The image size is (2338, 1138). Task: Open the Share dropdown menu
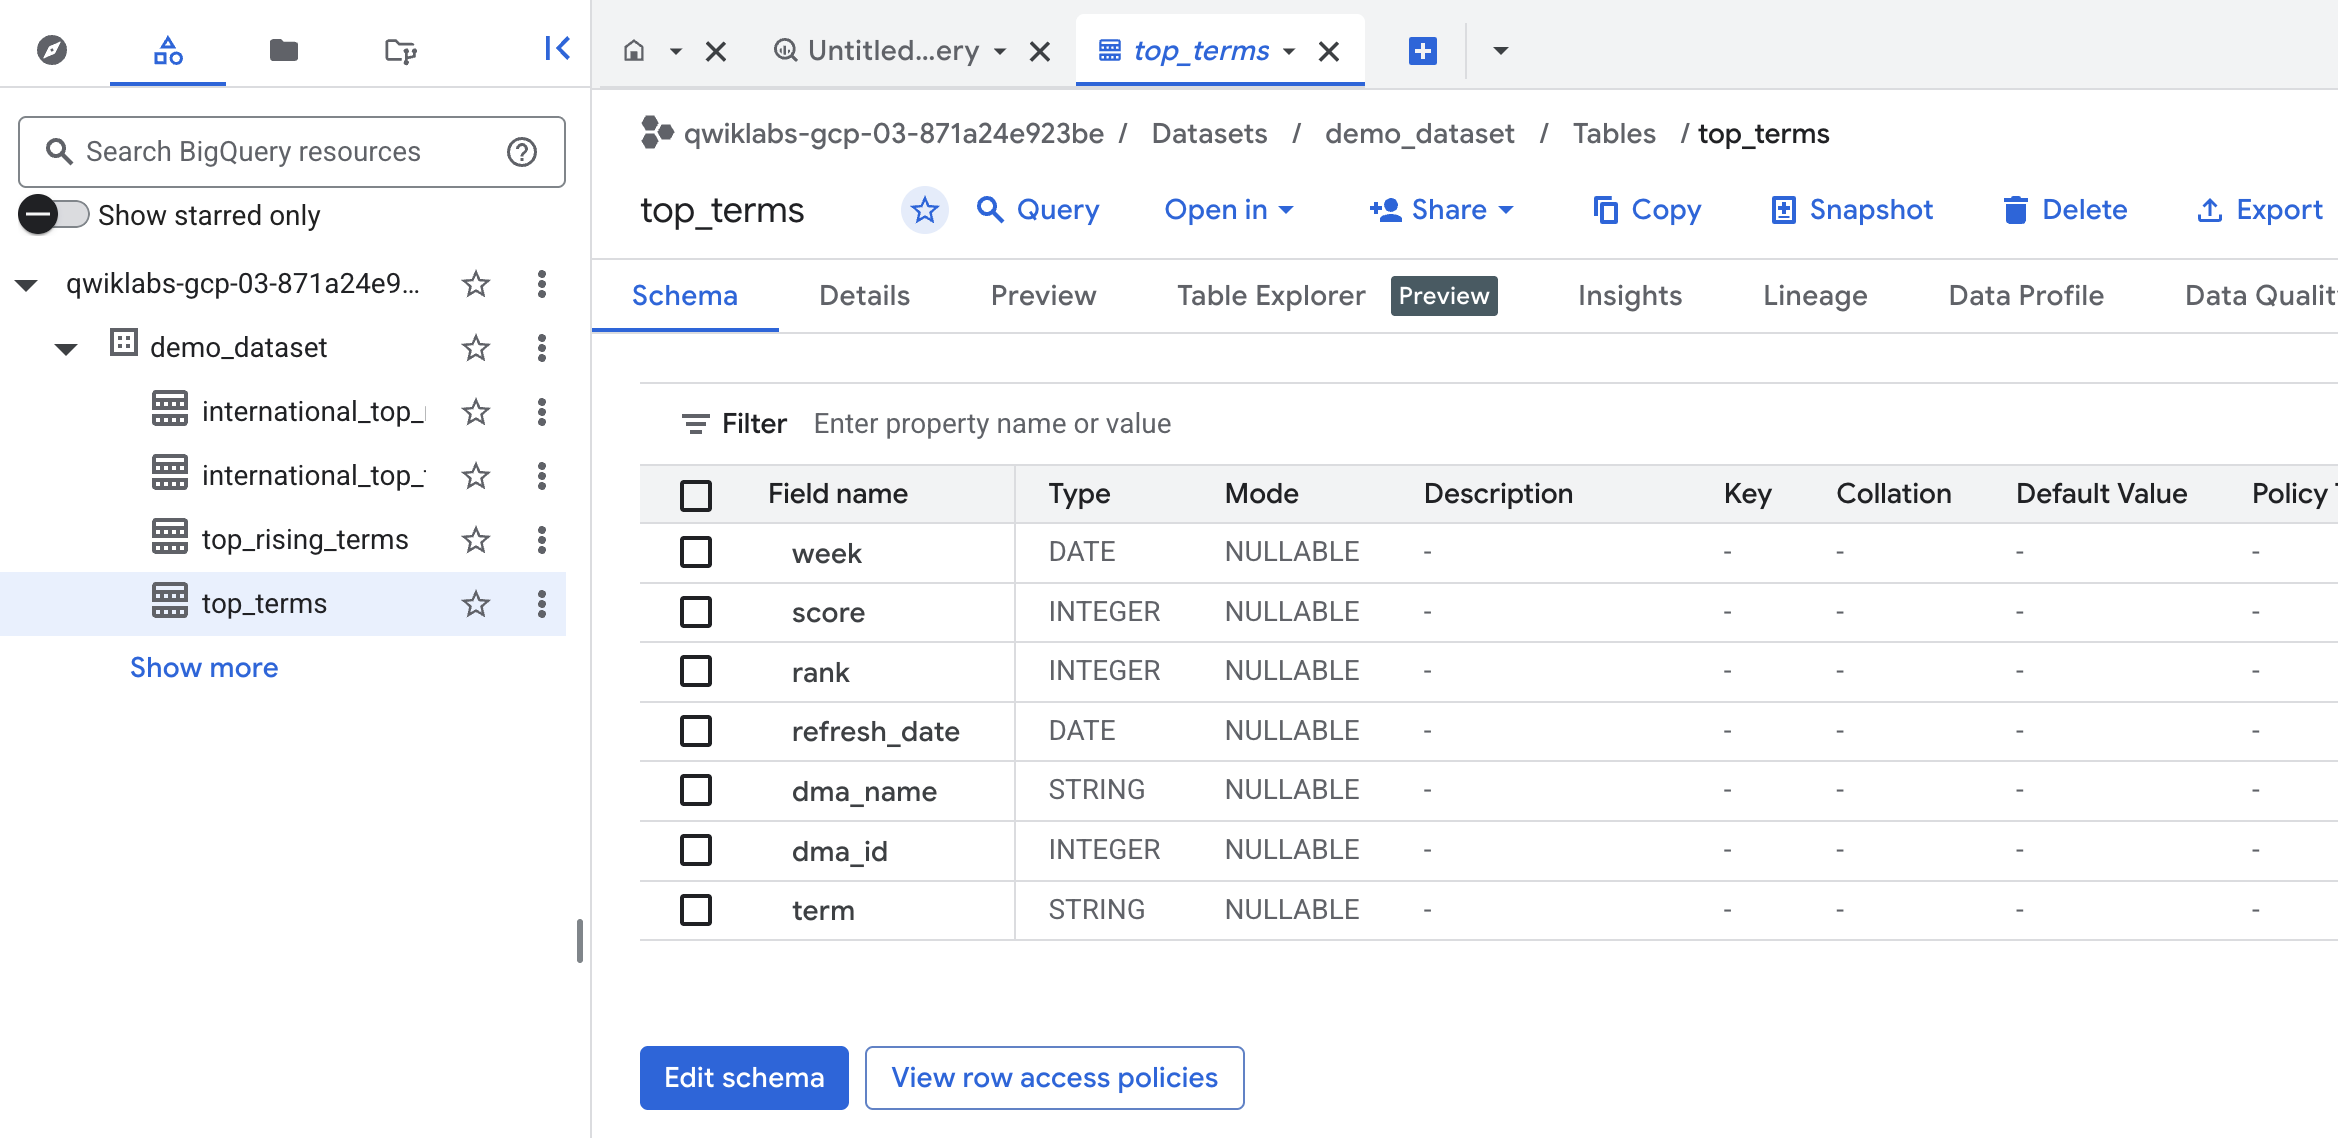pyautogui.click(x=1442, y=210)
